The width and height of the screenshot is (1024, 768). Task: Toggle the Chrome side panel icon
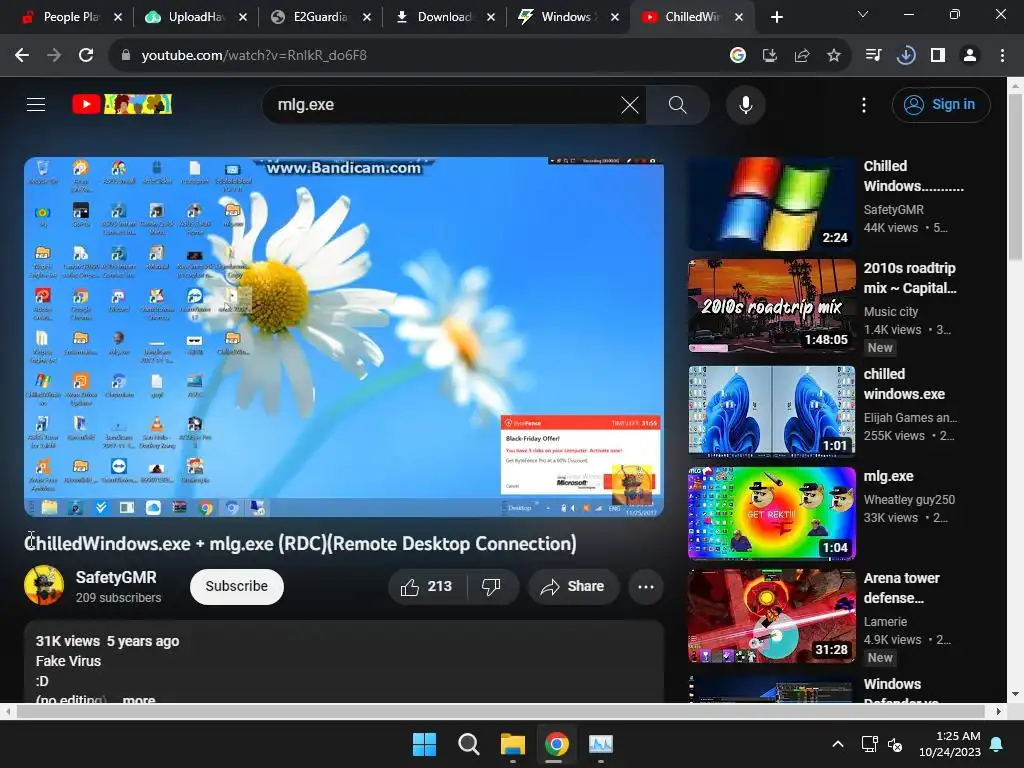[x=938, y=56]
